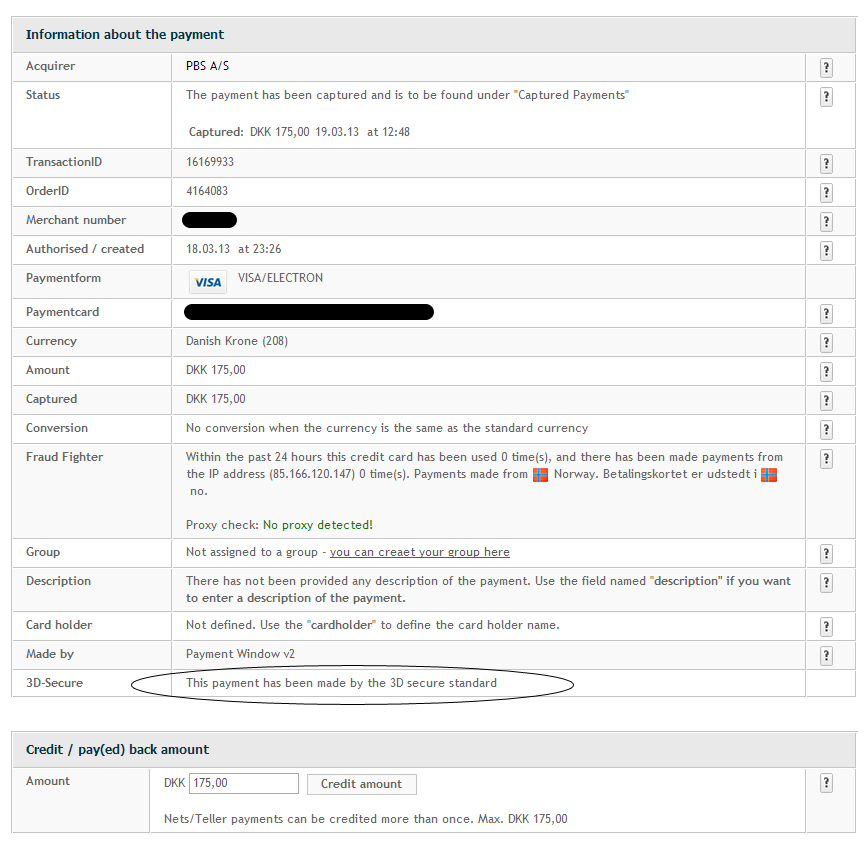Click the 'Not defined. Use the cardholder' text
Viewport: 867px width, 848px height.
pos(373,625)
